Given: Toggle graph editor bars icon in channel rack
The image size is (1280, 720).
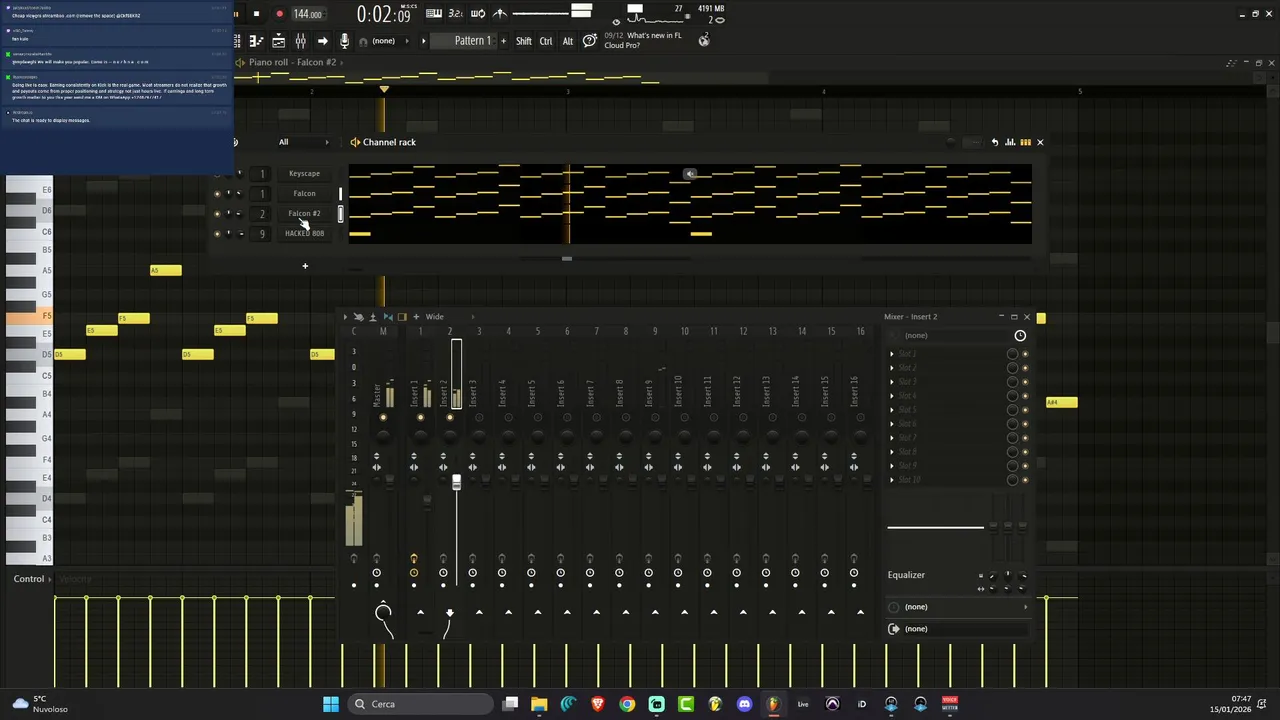Looking at the screenshot, I should (x=1010, y=142).
